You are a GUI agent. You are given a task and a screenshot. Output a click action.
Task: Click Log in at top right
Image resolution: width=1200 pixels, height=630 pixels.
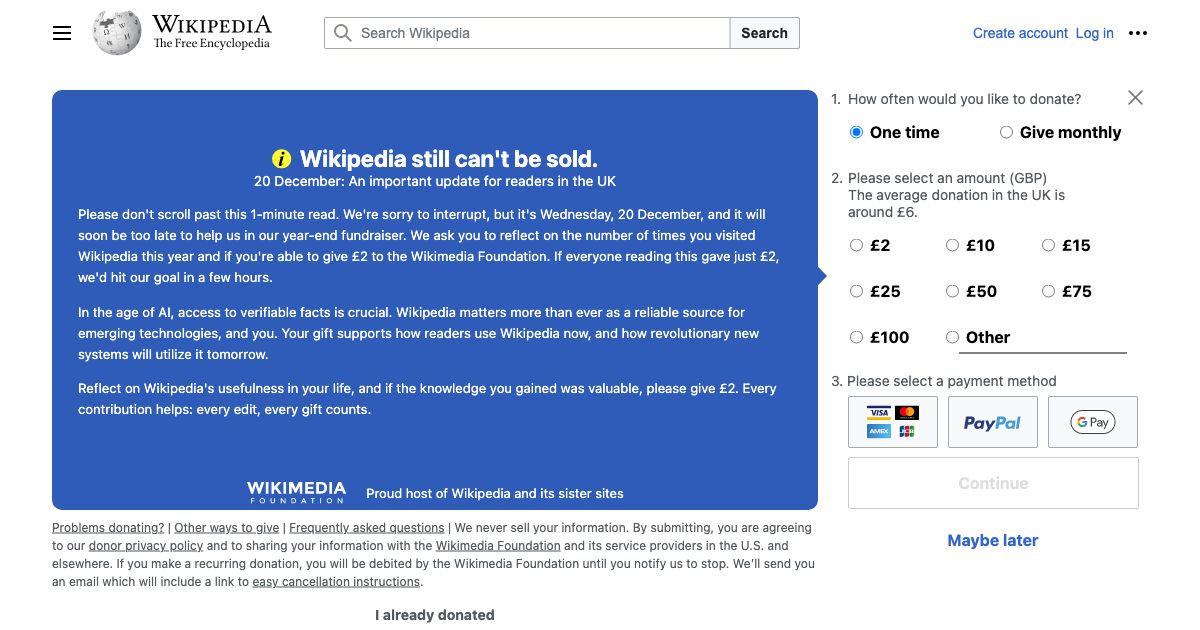(x=1094, y=33)
